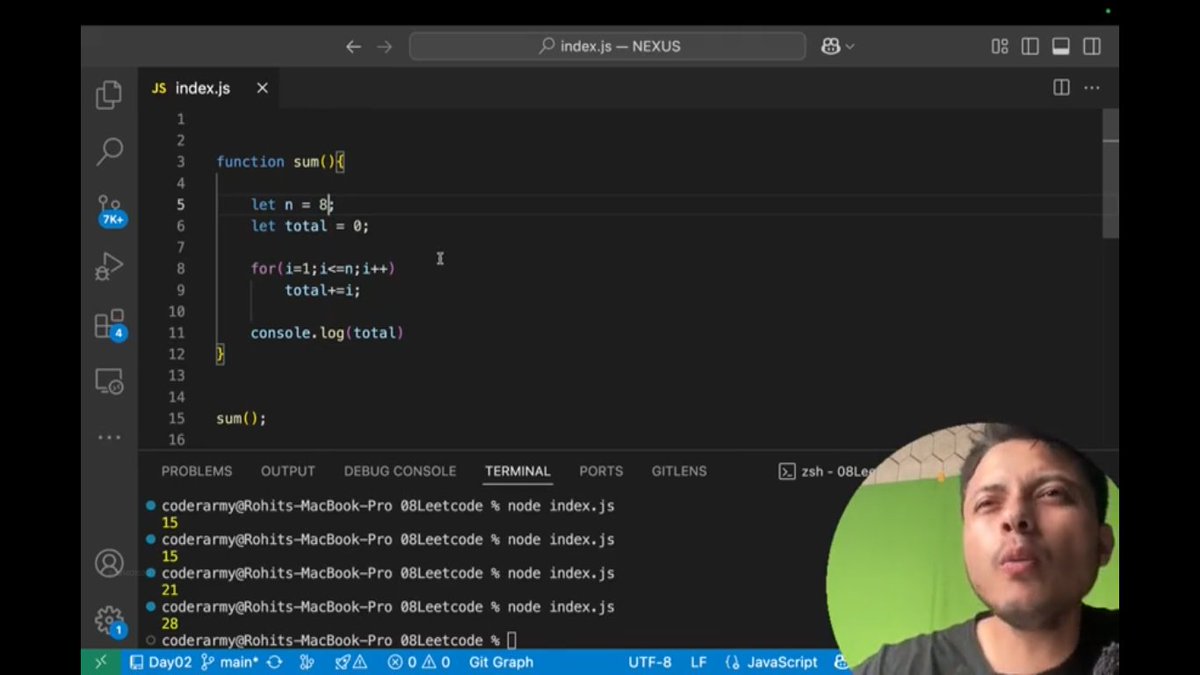1200x675 pixels.
Task: Open the Remote Explorer icon
Action: [x=110, y=381]
